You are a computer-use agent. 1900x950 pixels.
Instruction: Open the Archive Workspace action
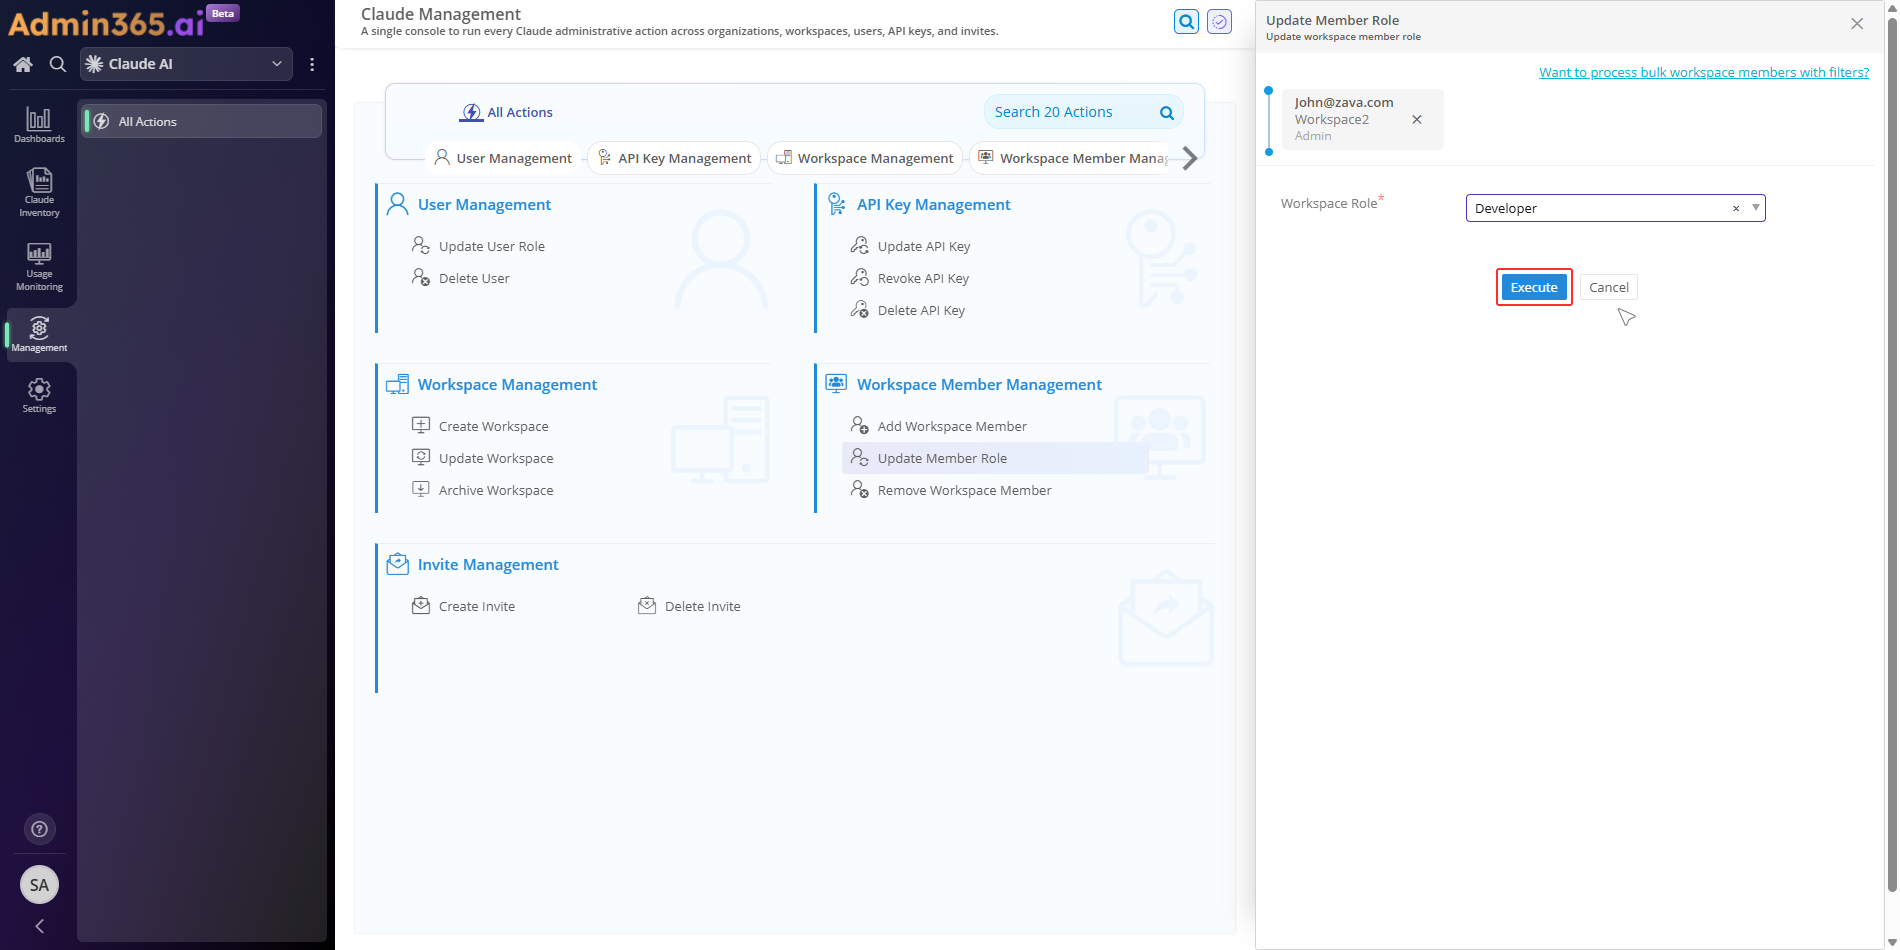[496, 490]
